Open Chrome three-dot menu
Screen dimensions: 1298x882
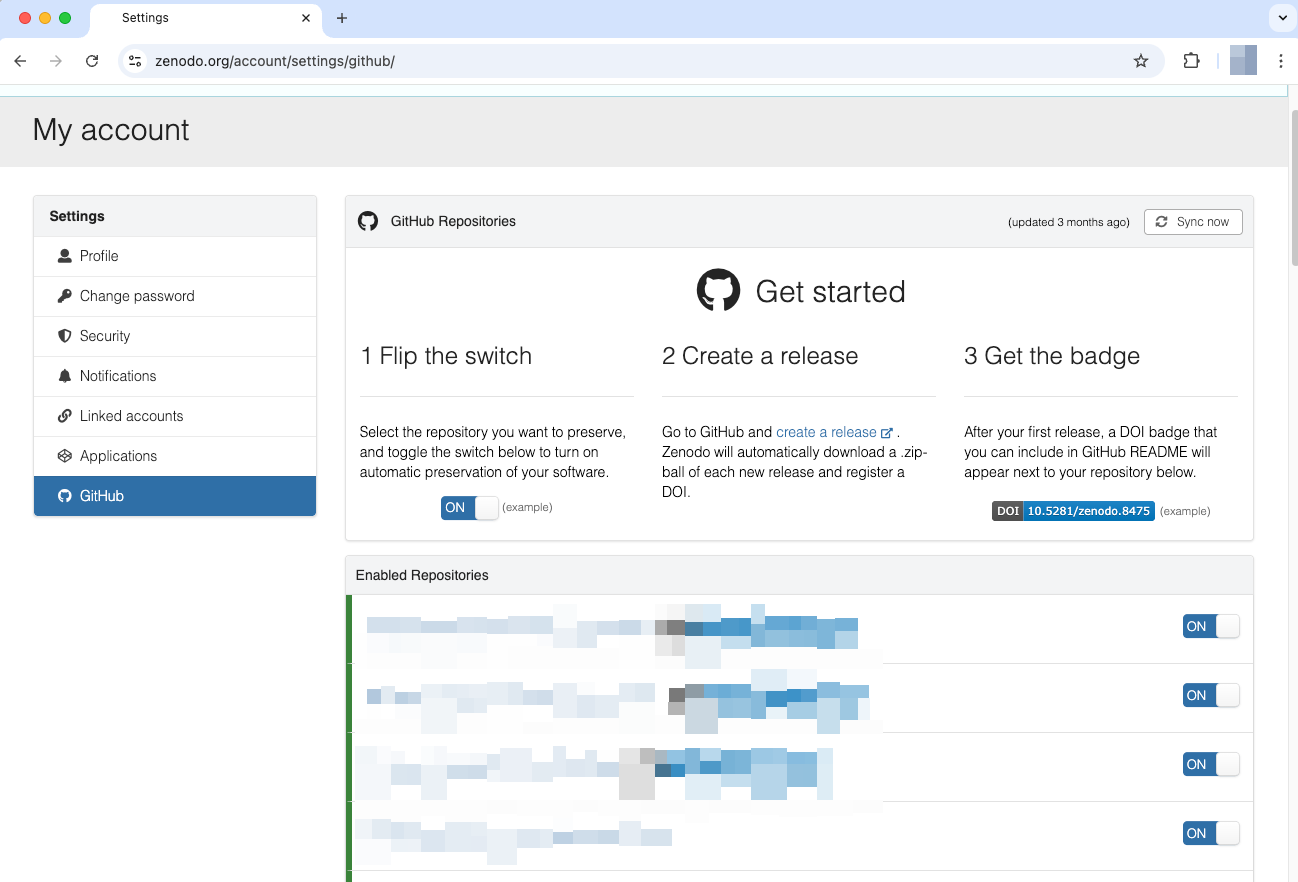(1280, 61)
